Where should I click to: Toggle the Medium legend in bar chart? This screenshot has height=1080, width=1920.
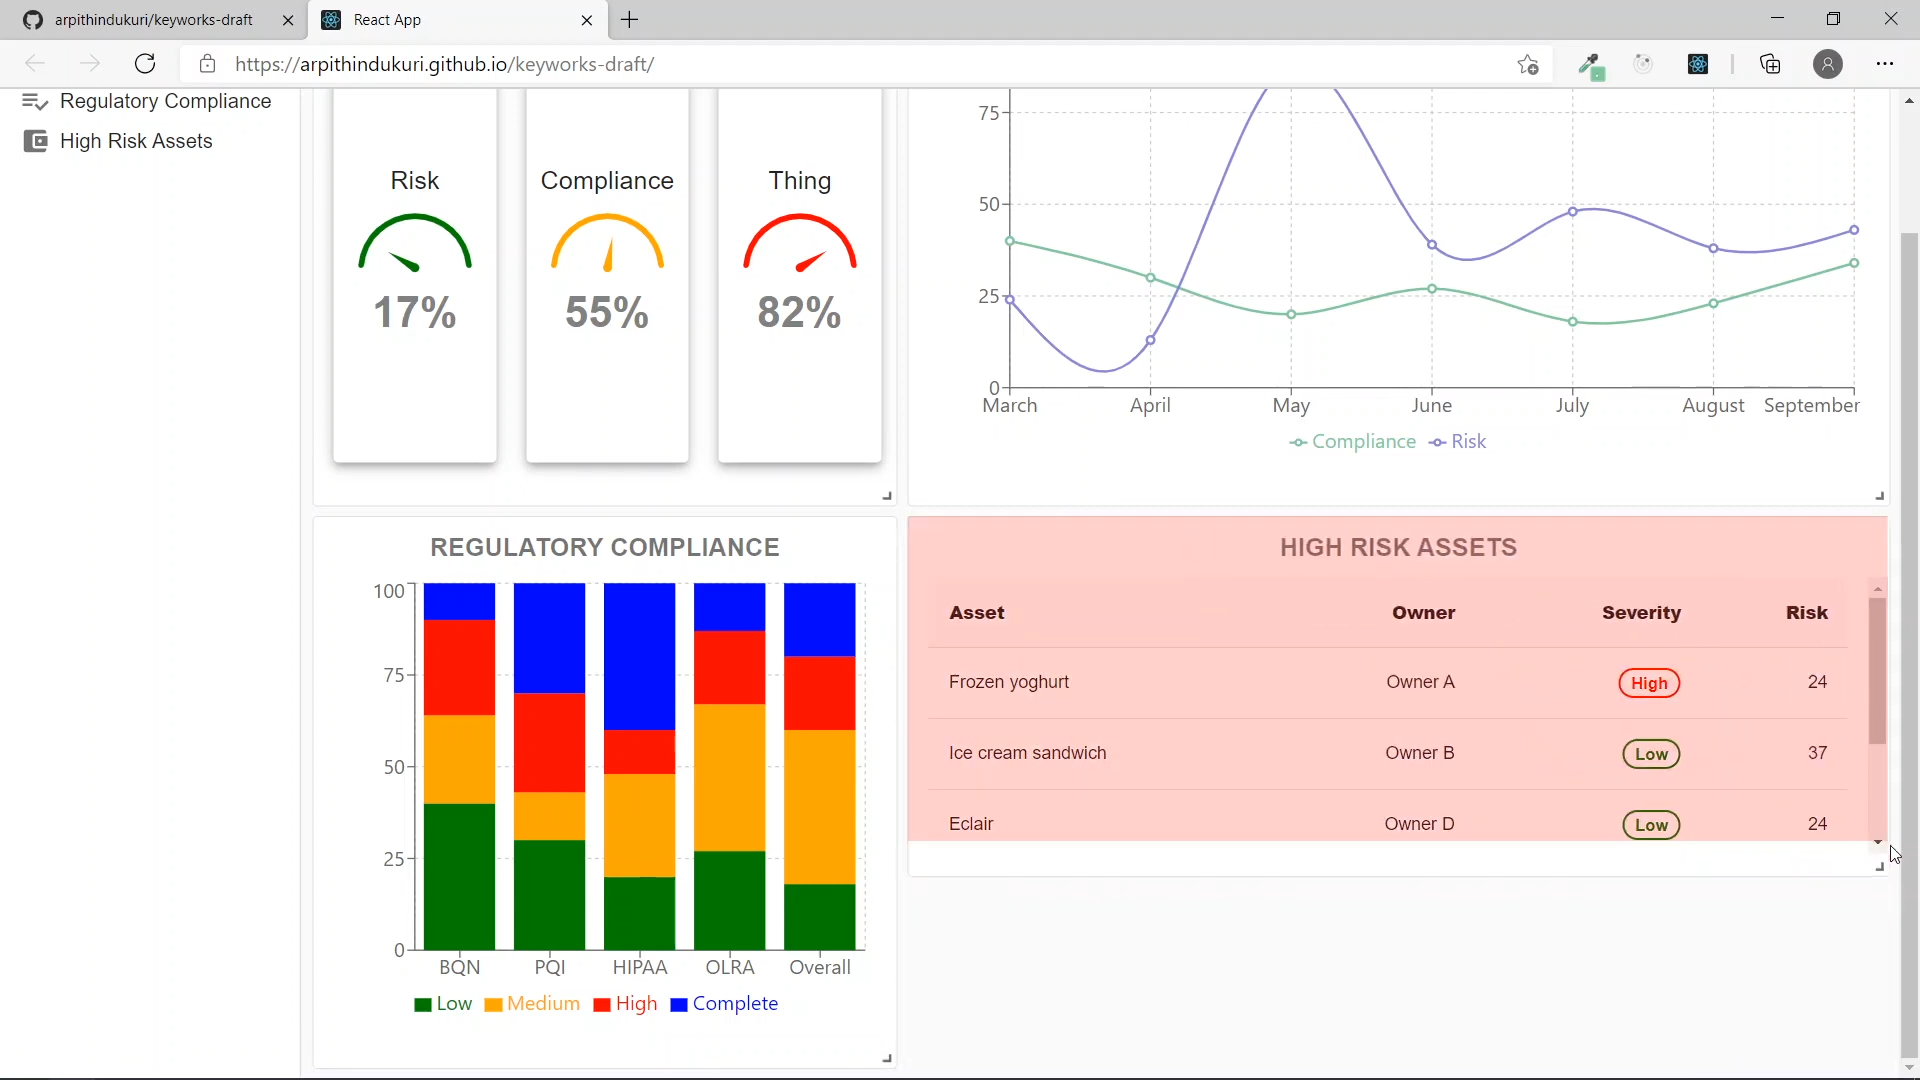(x=532, y=1004)
